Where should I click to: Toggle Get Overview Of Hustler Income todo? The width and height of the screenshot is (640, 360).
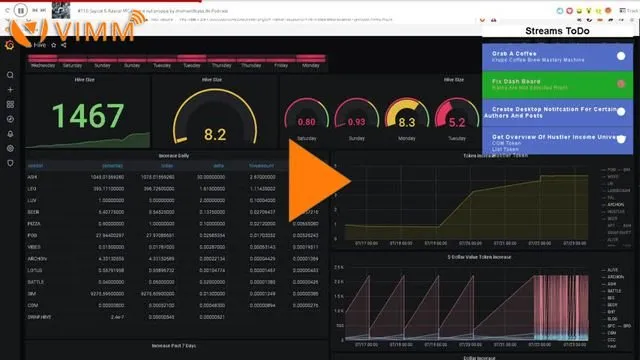coord(621,139)
